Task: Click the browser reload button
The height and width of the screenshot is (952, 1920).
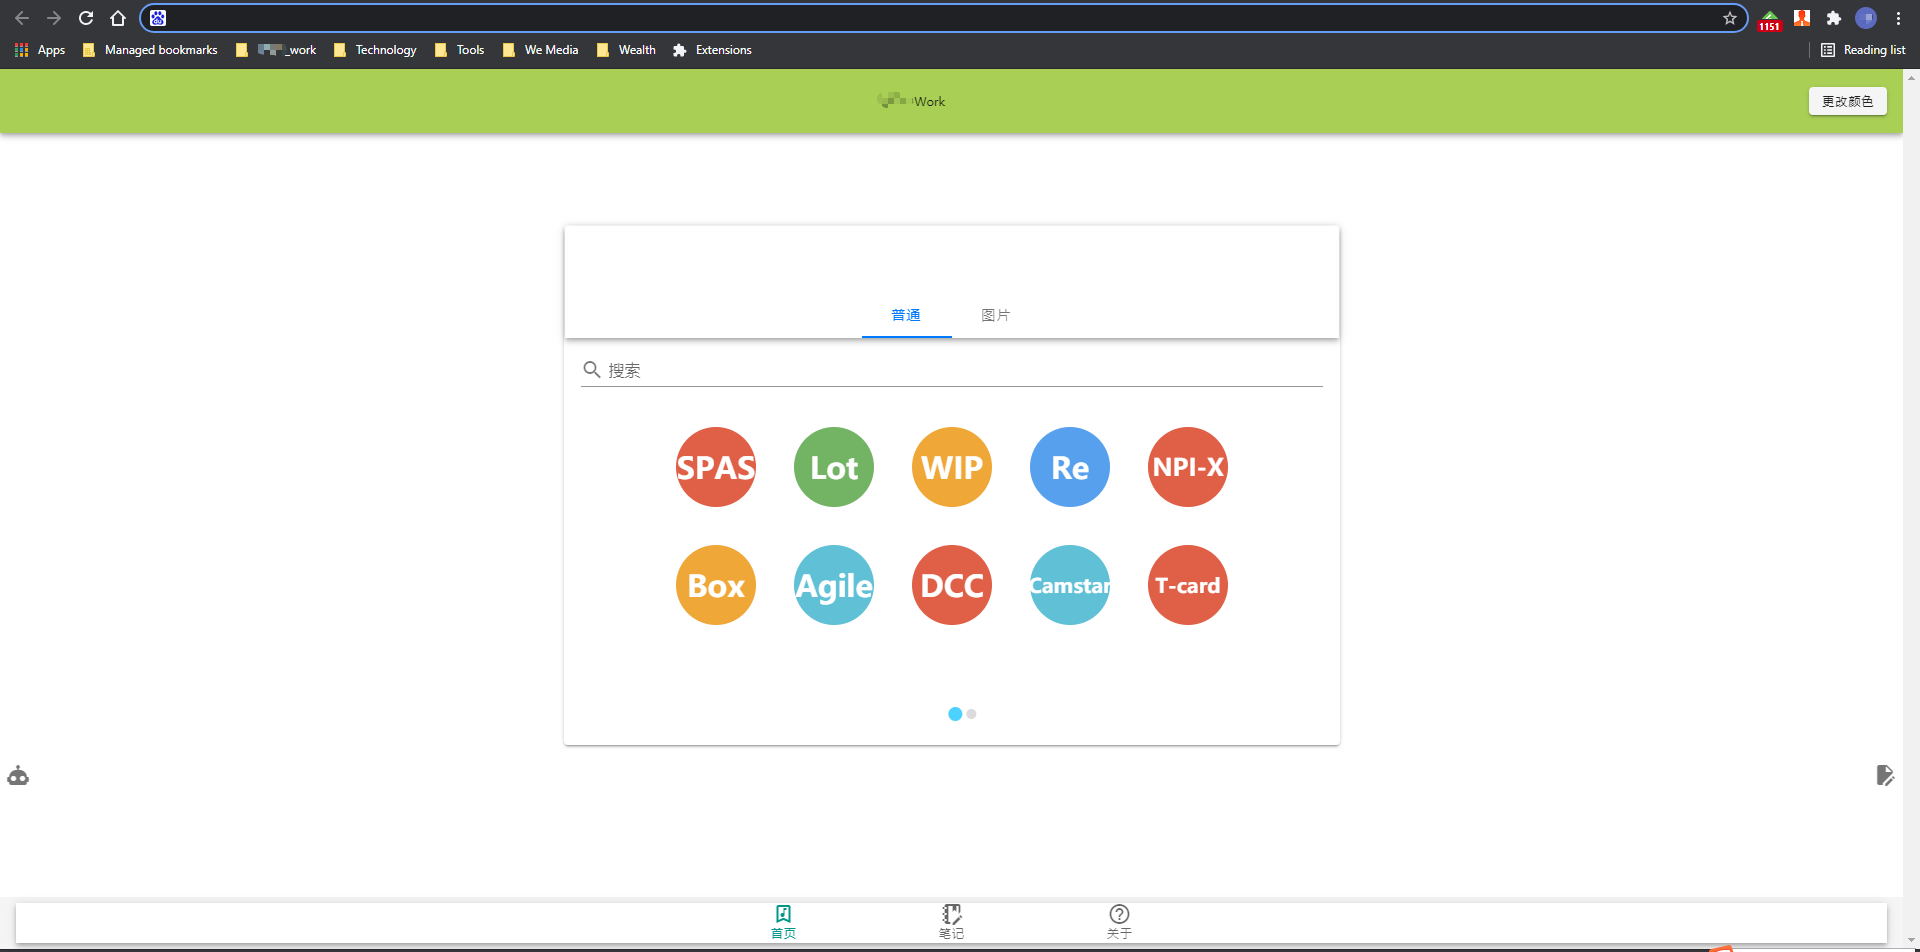Action: pyautogui.click(x=86, y=18)
